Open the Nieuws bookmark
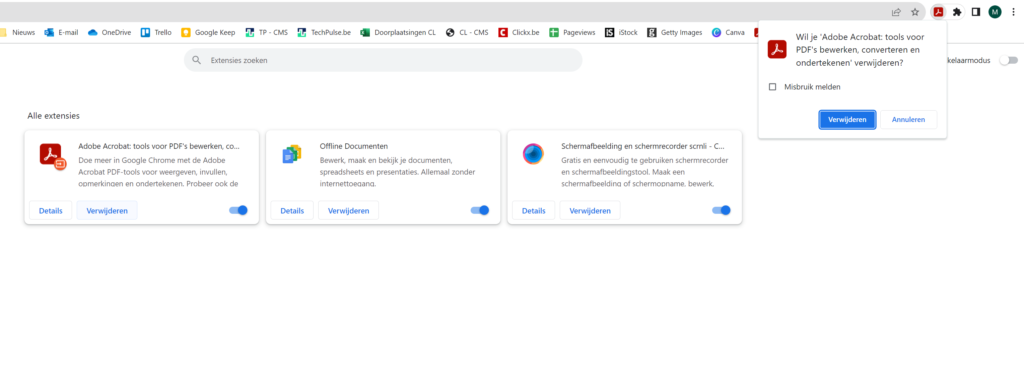The height and width of the screenshot is (376, 1024). [18, 32]
